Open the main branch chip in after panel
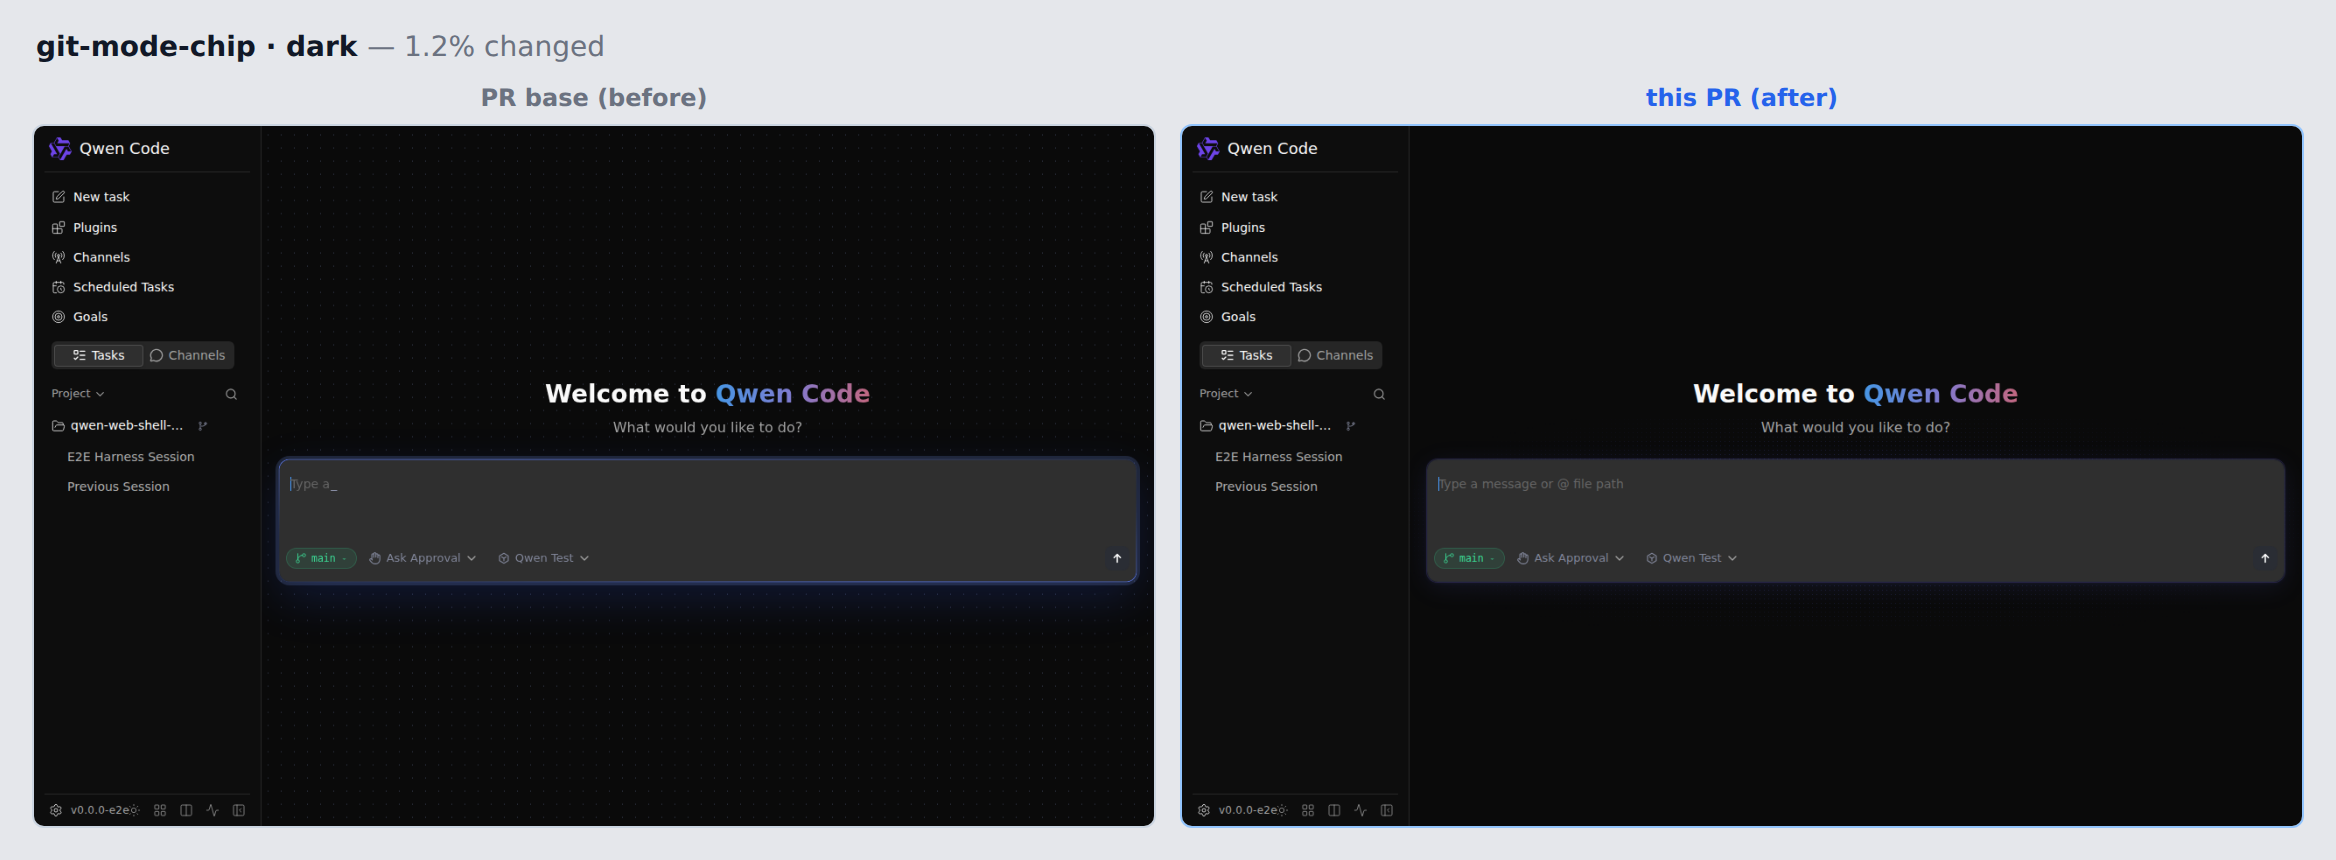The height and width of the screenshot is (860, 2336). click(x=1469, y=558)
